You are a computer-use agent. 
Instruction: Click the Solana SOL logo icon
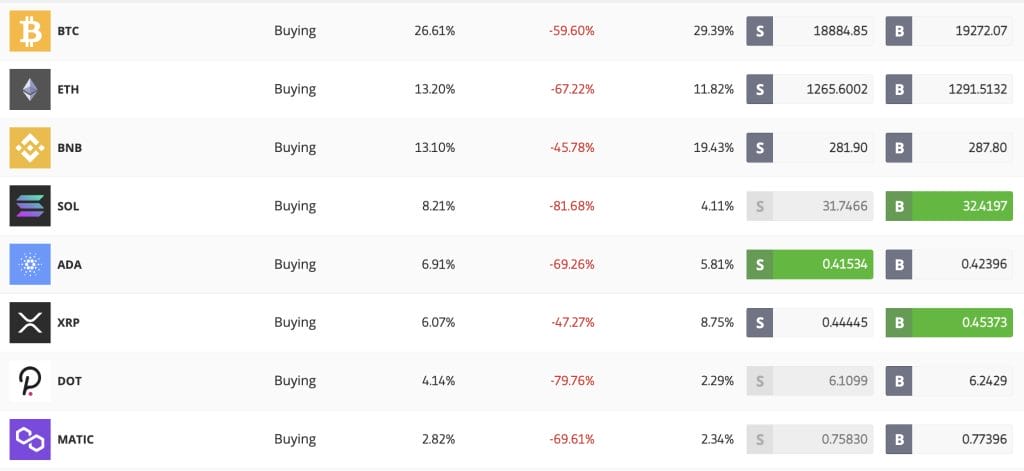(x=30, y=206)
